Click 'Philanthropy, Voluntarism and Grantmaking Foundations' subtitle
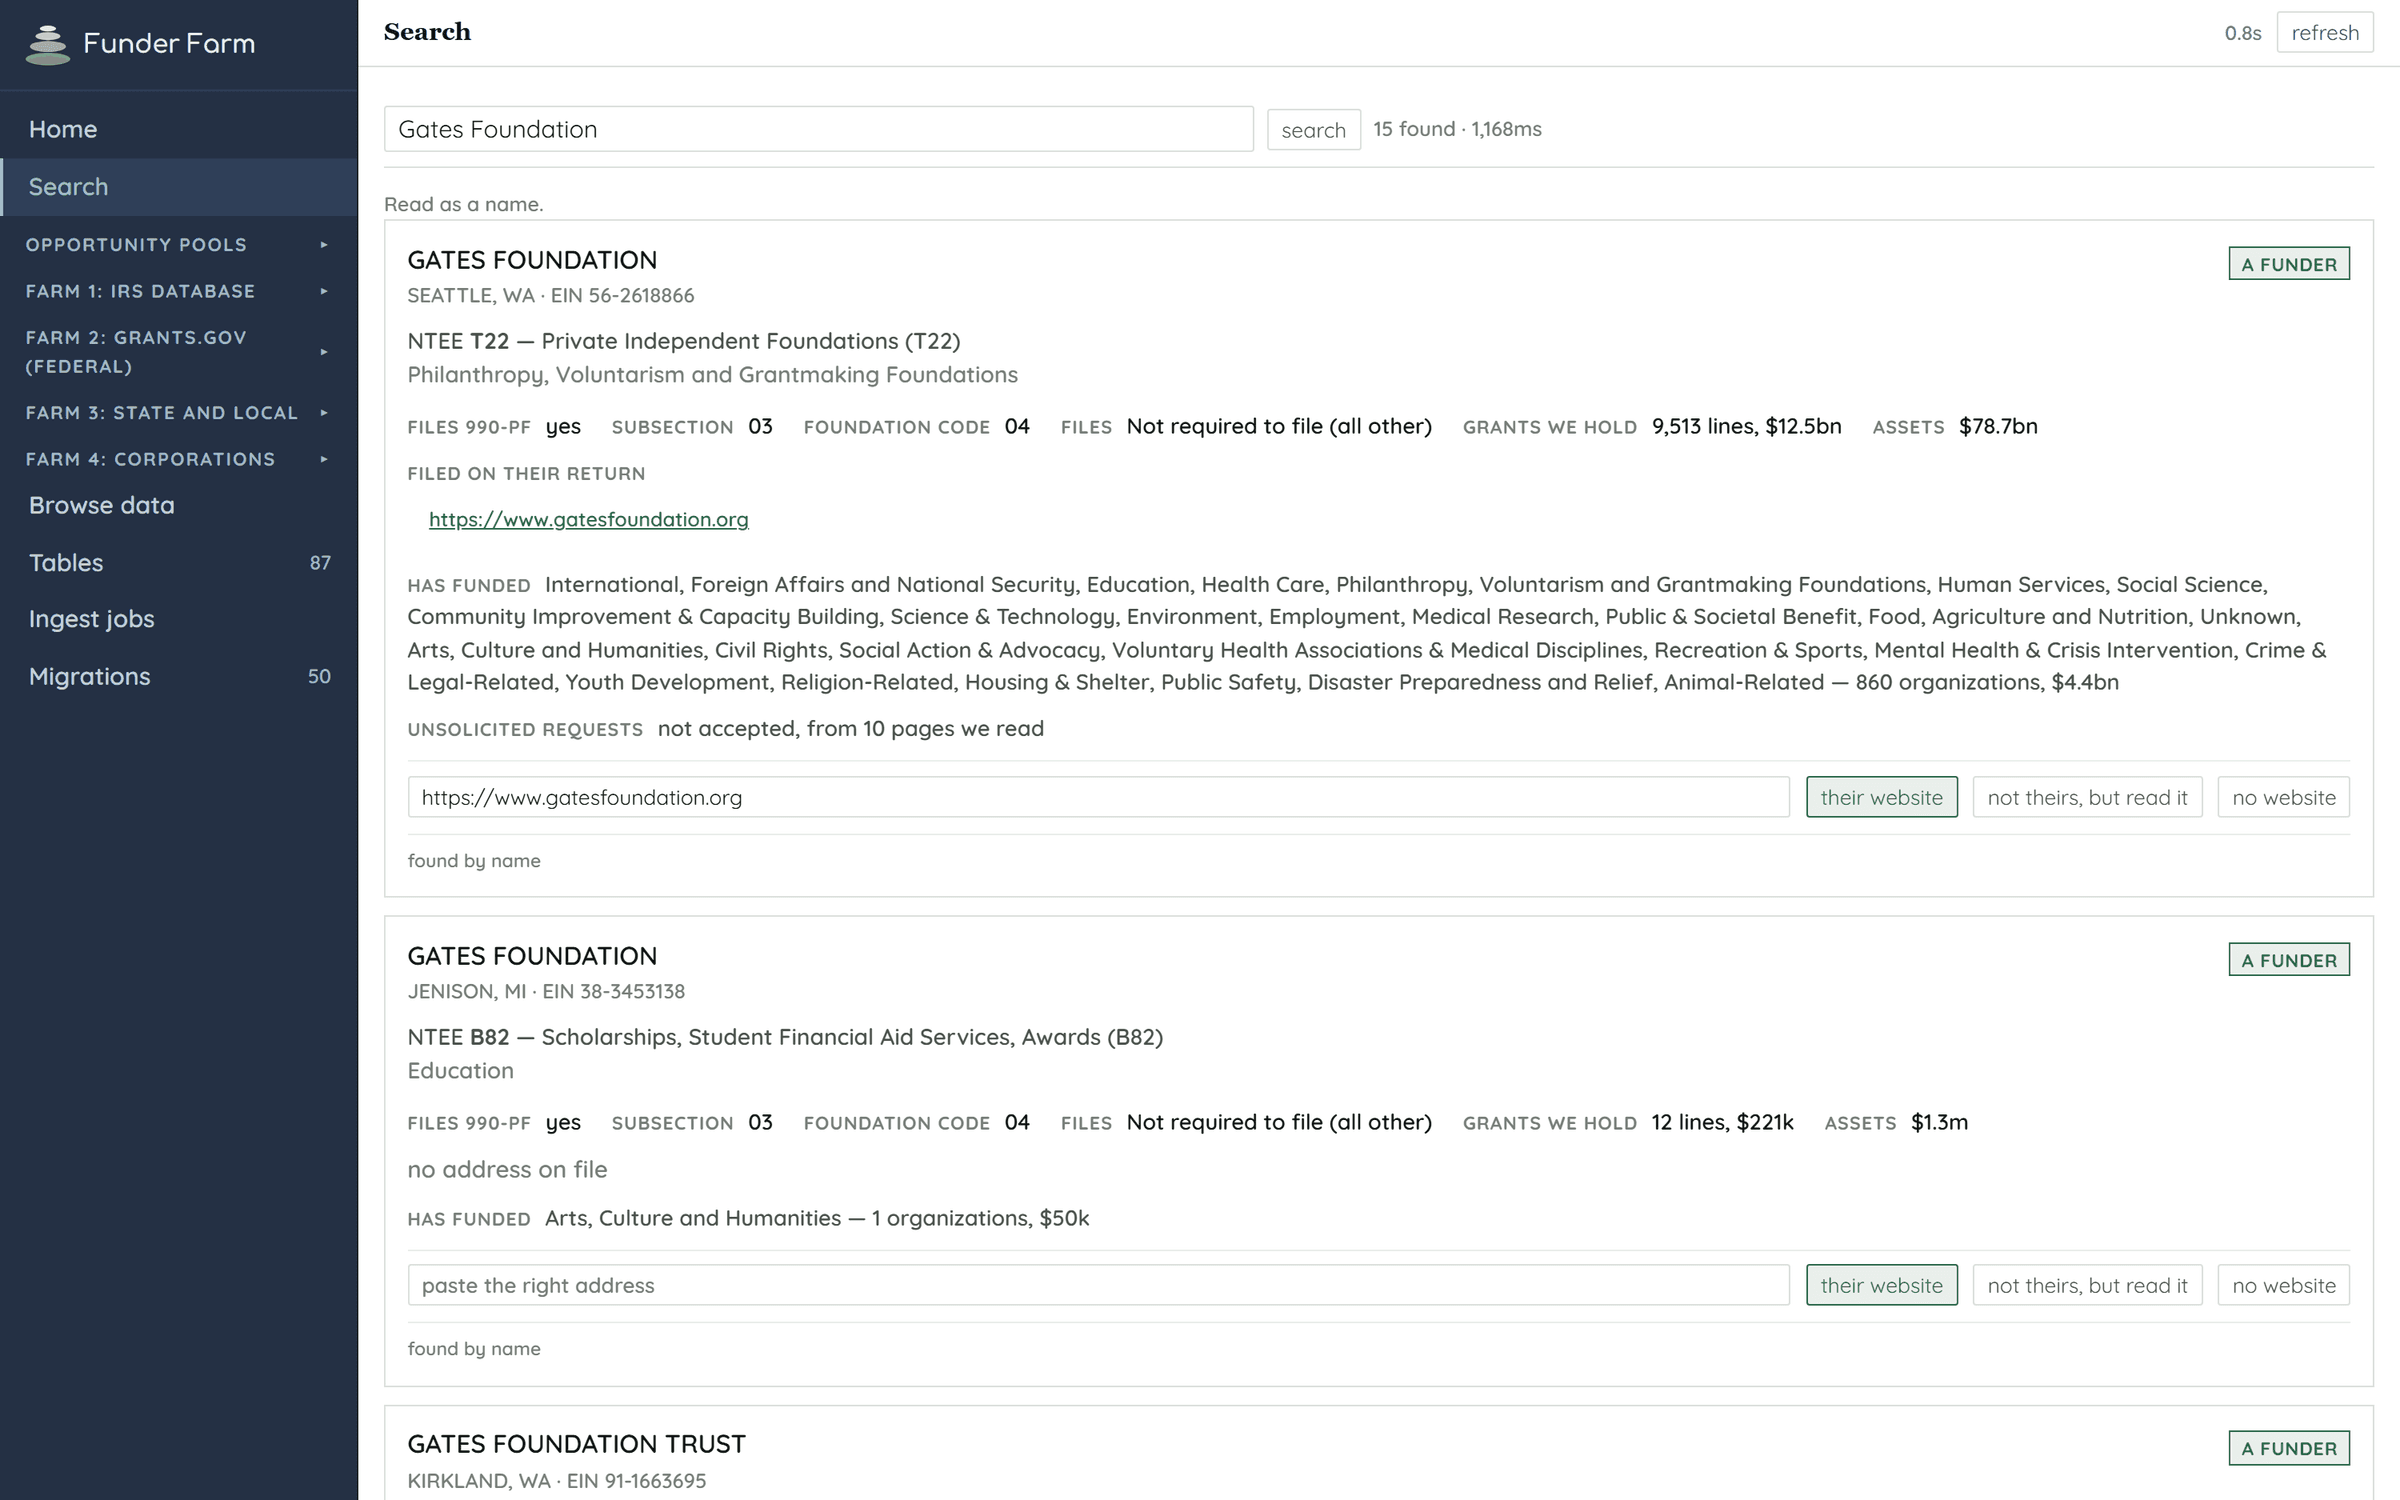This screenshot has height=1500, width=2400. click(712, 375)
